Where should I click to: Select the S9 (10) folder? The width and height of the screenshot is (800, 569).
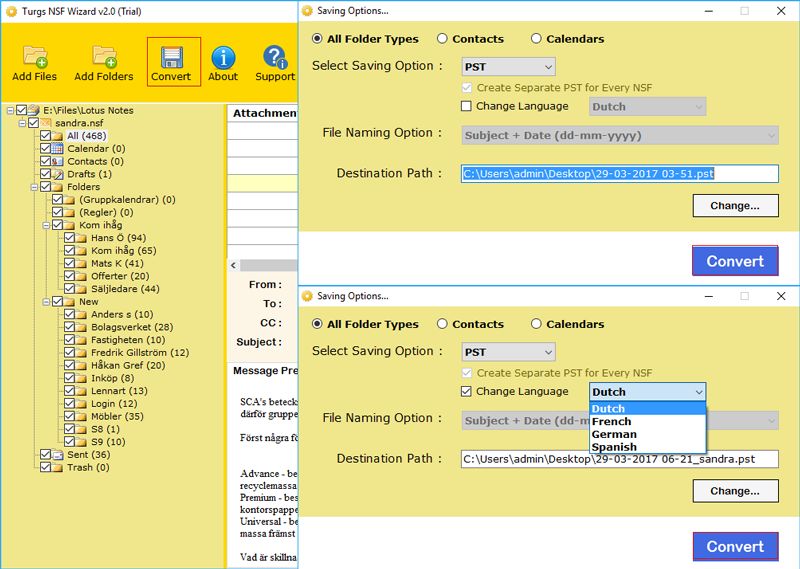point(108,442)
